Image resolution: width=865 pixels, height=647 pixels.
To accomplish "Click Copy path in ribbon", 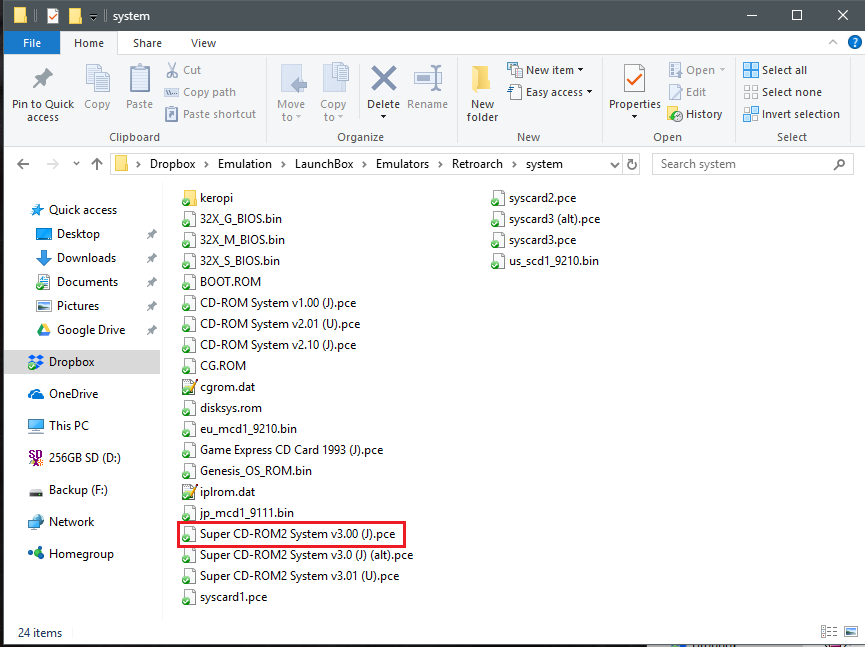I will click(x=200, y=92).
